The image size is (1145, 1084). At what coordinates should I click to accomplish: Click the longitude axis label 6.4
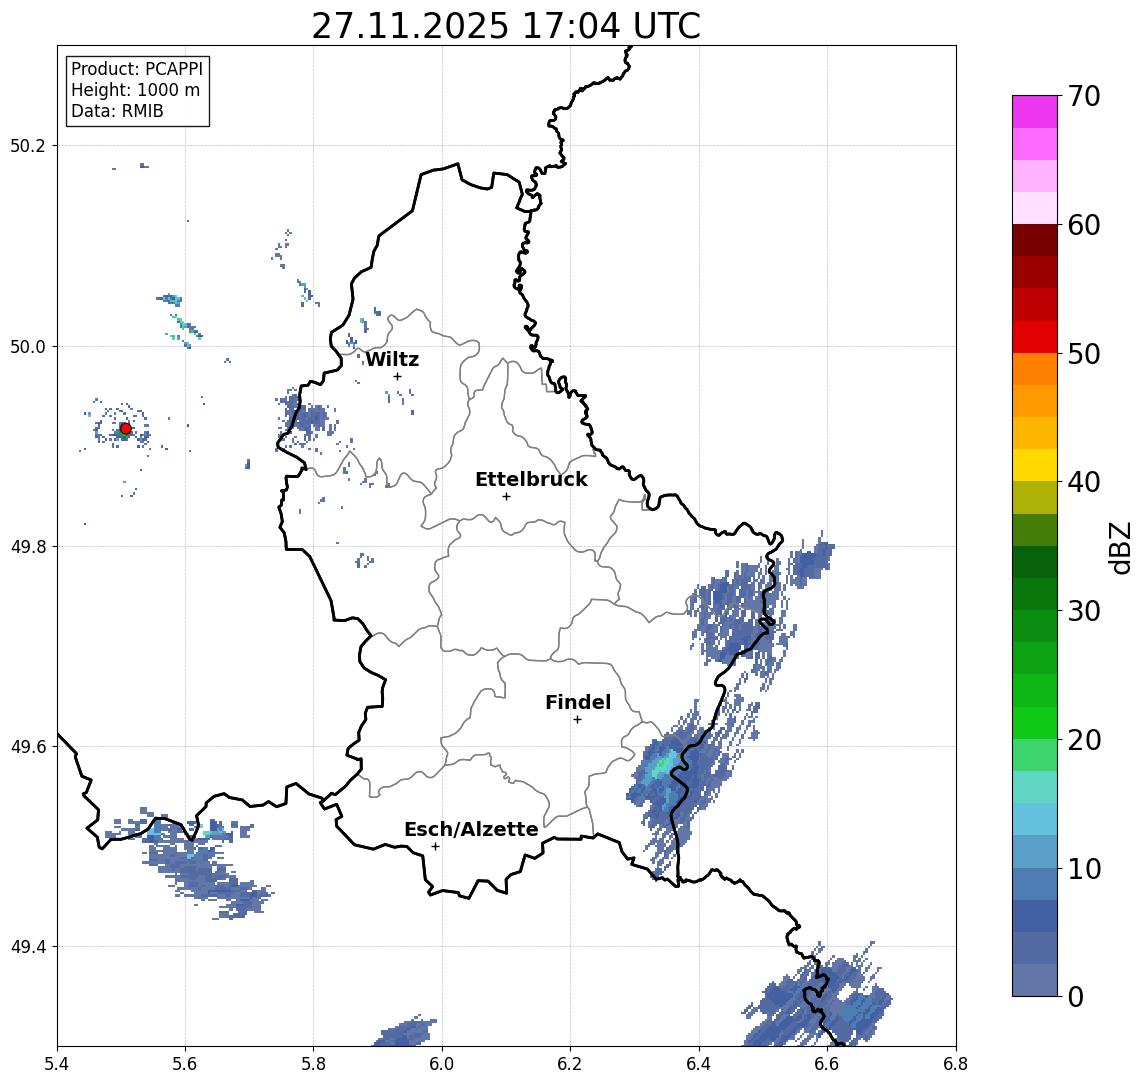click(x=699, y=1064)
